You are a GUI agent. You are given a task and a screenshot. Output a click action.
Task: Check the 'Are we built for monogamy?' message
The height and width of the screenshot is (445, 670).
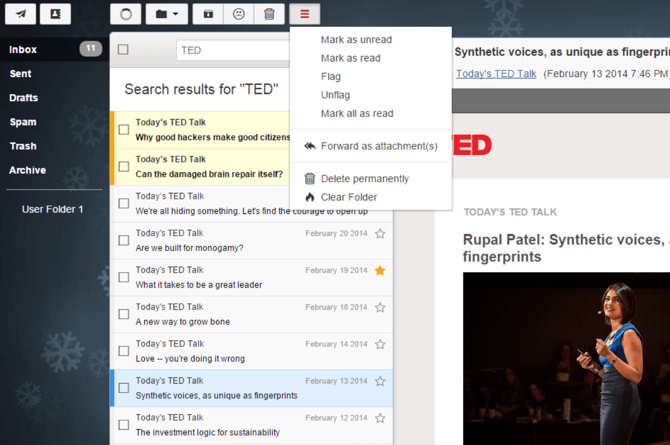click(x=124, y=240)
